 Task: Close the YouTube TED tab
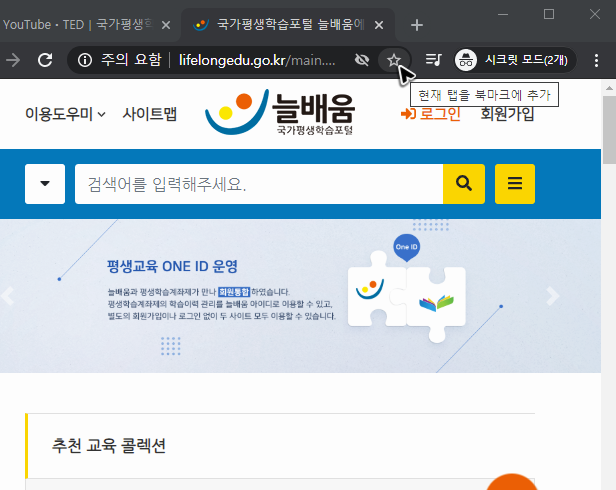pyautogui.click(x=166, y=25)
